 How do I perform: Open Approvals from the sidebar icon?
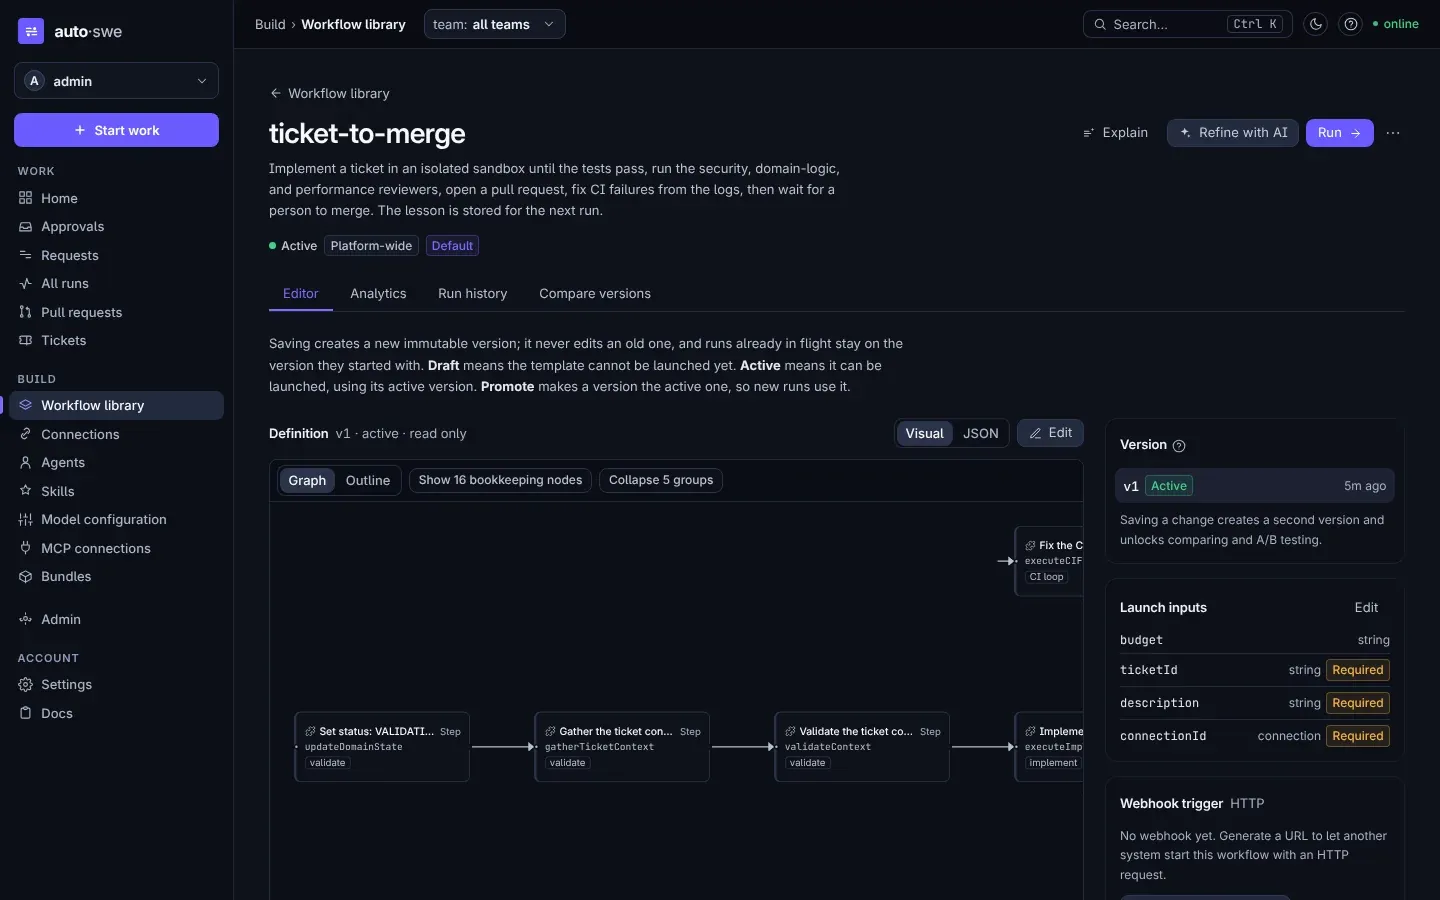(26, 227)
